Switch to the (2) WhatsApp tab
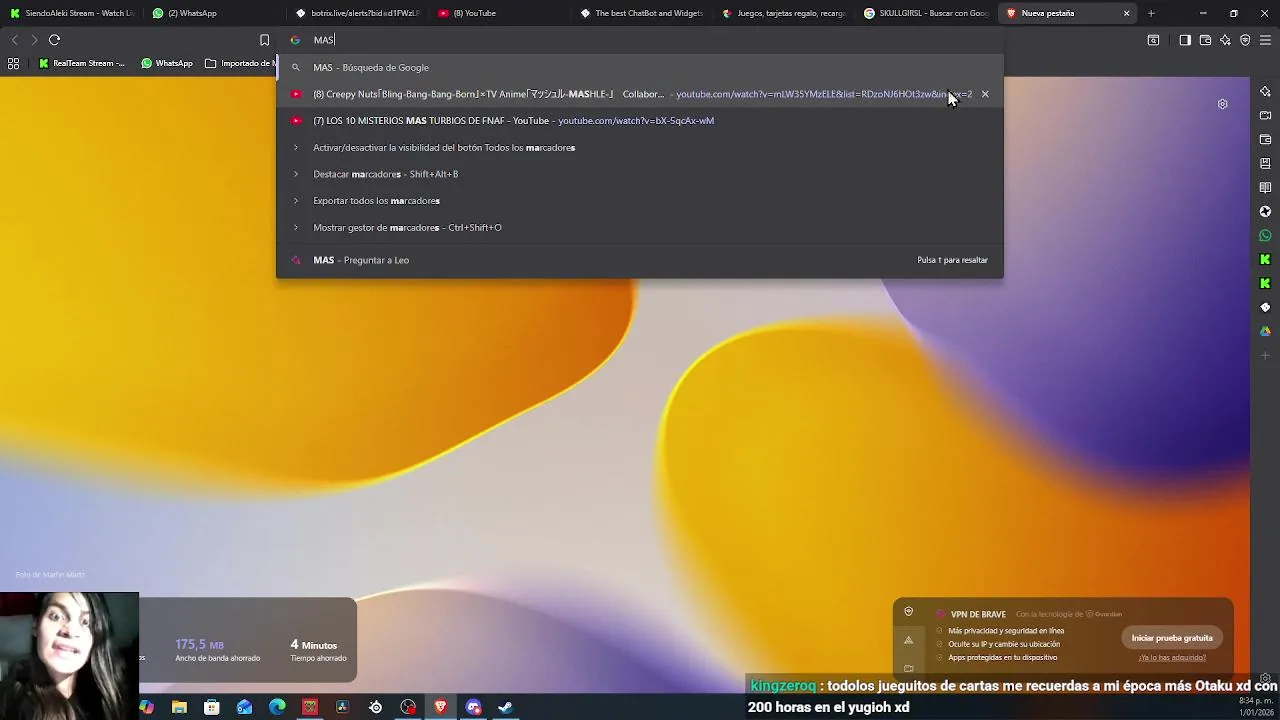1280x720 pixels. [x=214, y=13]
